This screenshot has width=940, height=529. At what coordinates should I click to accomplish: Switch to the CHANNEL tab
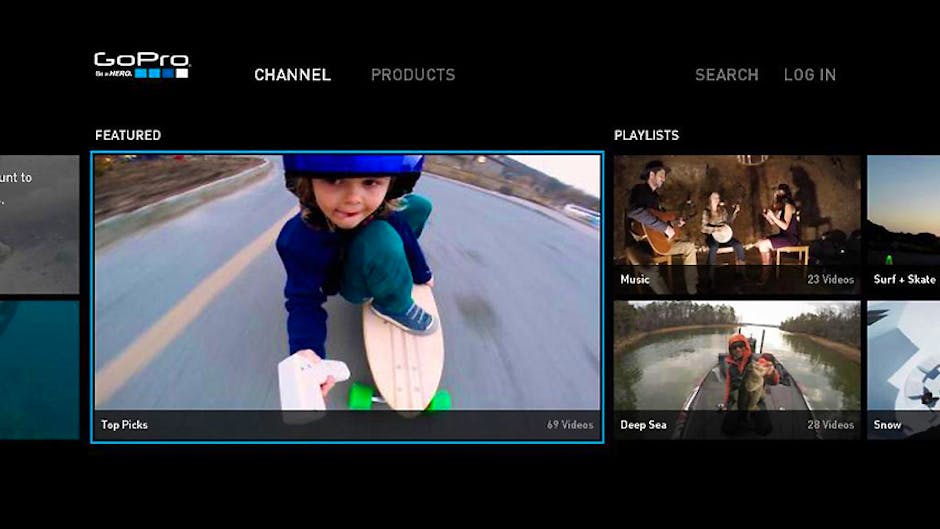[x=292, y=75]
